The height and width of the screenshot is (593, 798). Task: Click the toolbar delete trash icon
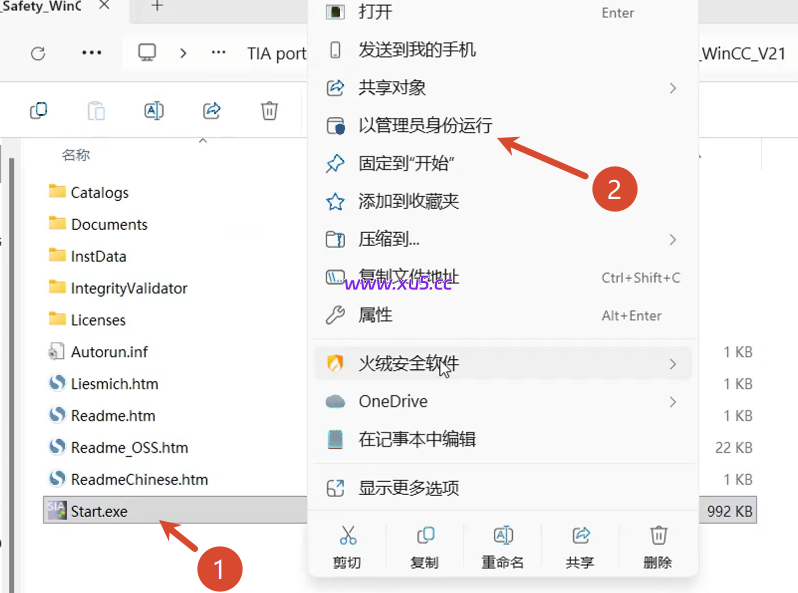point(269,111)
